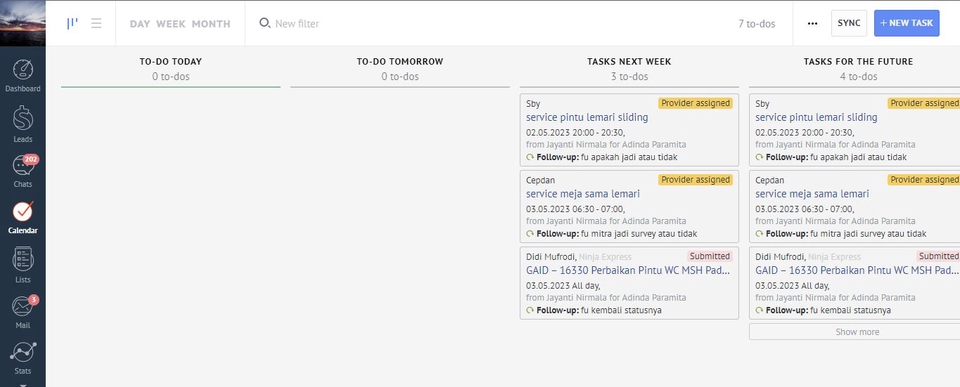Image resolution: width=960 pixels, height=387 pixels.
Task: Open 'service pintu lemari sliding' in Tasks Next Week
Action: click(x=587, y=117)
